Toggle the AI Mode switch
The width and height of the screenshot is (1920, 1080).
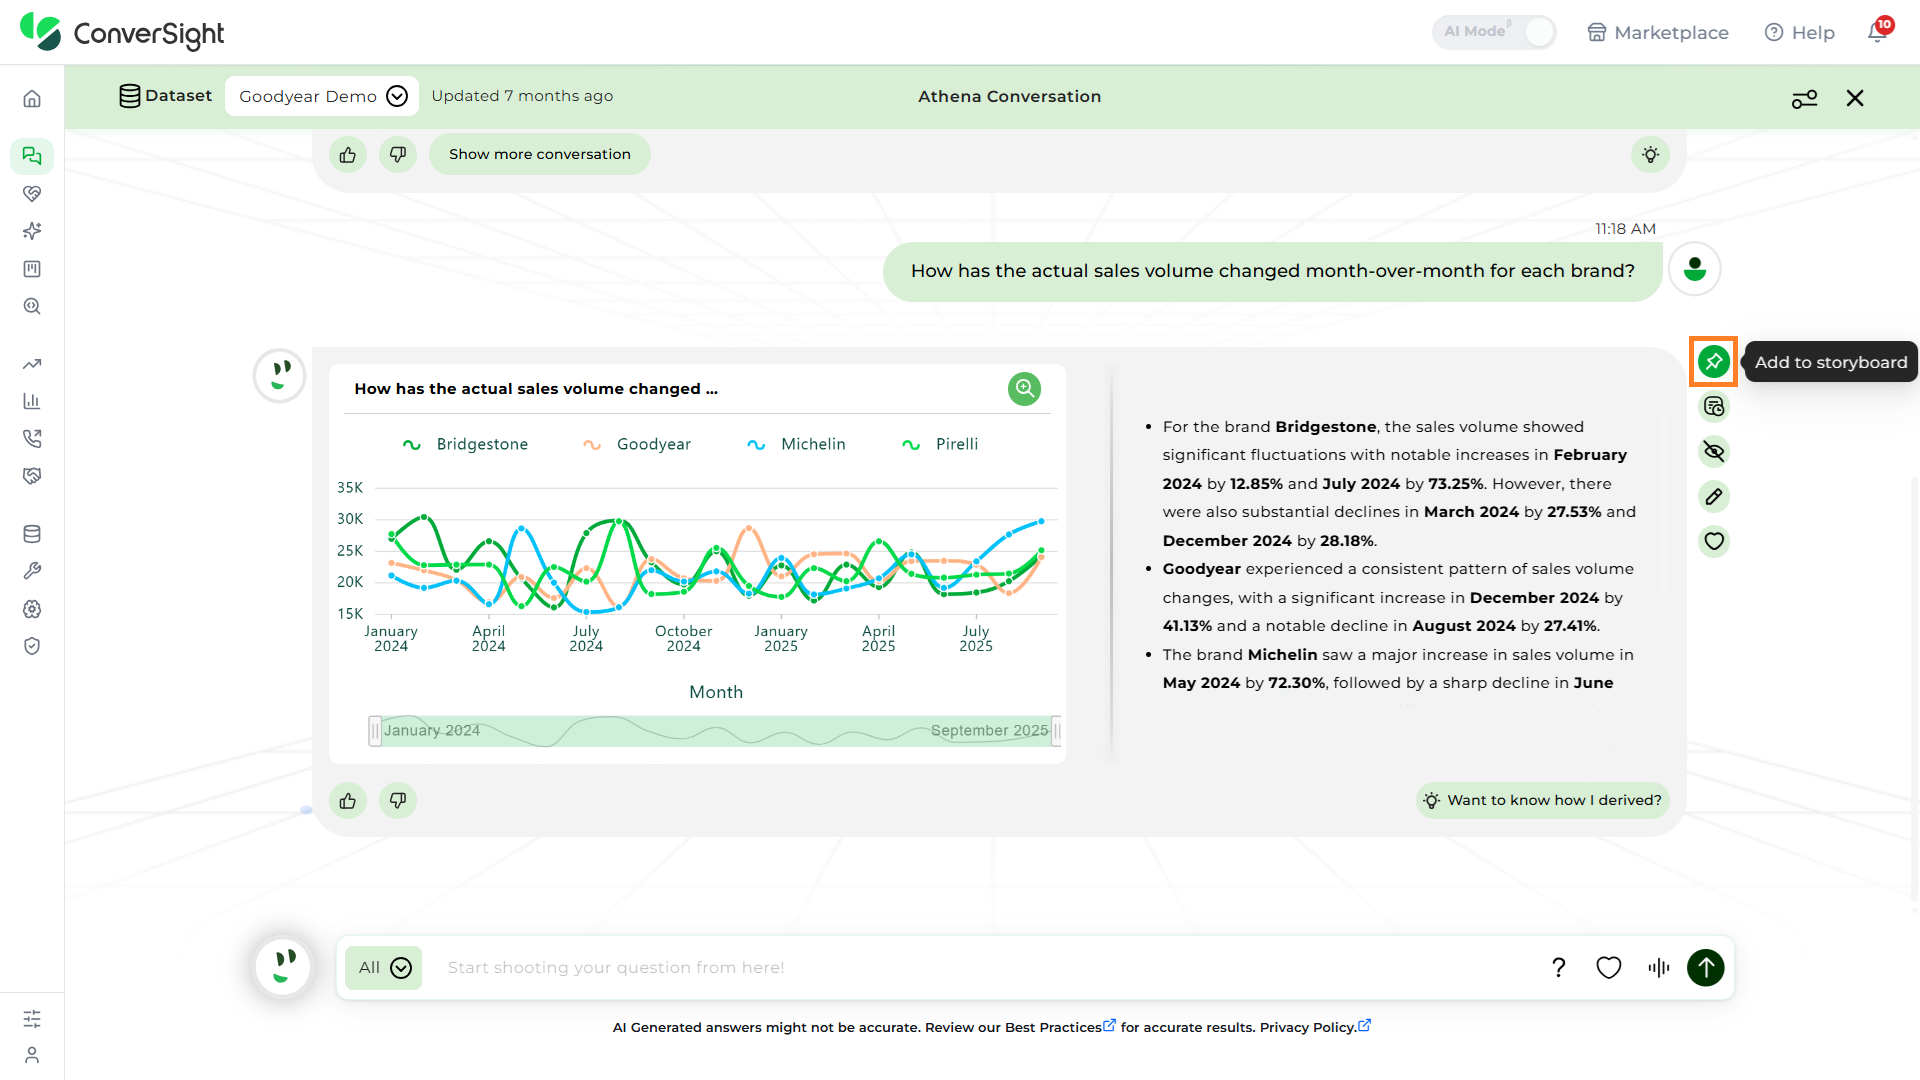1495,32
